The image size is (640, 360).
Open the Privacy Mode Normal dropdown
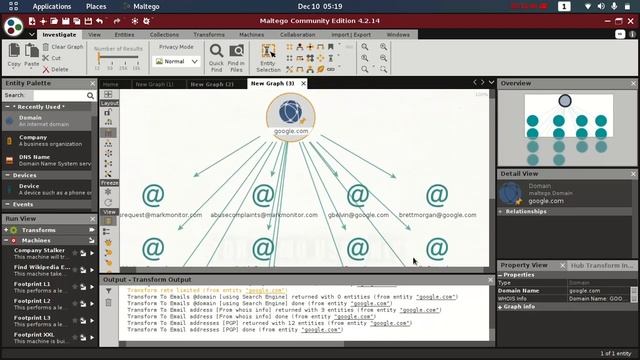pos(177,61)
